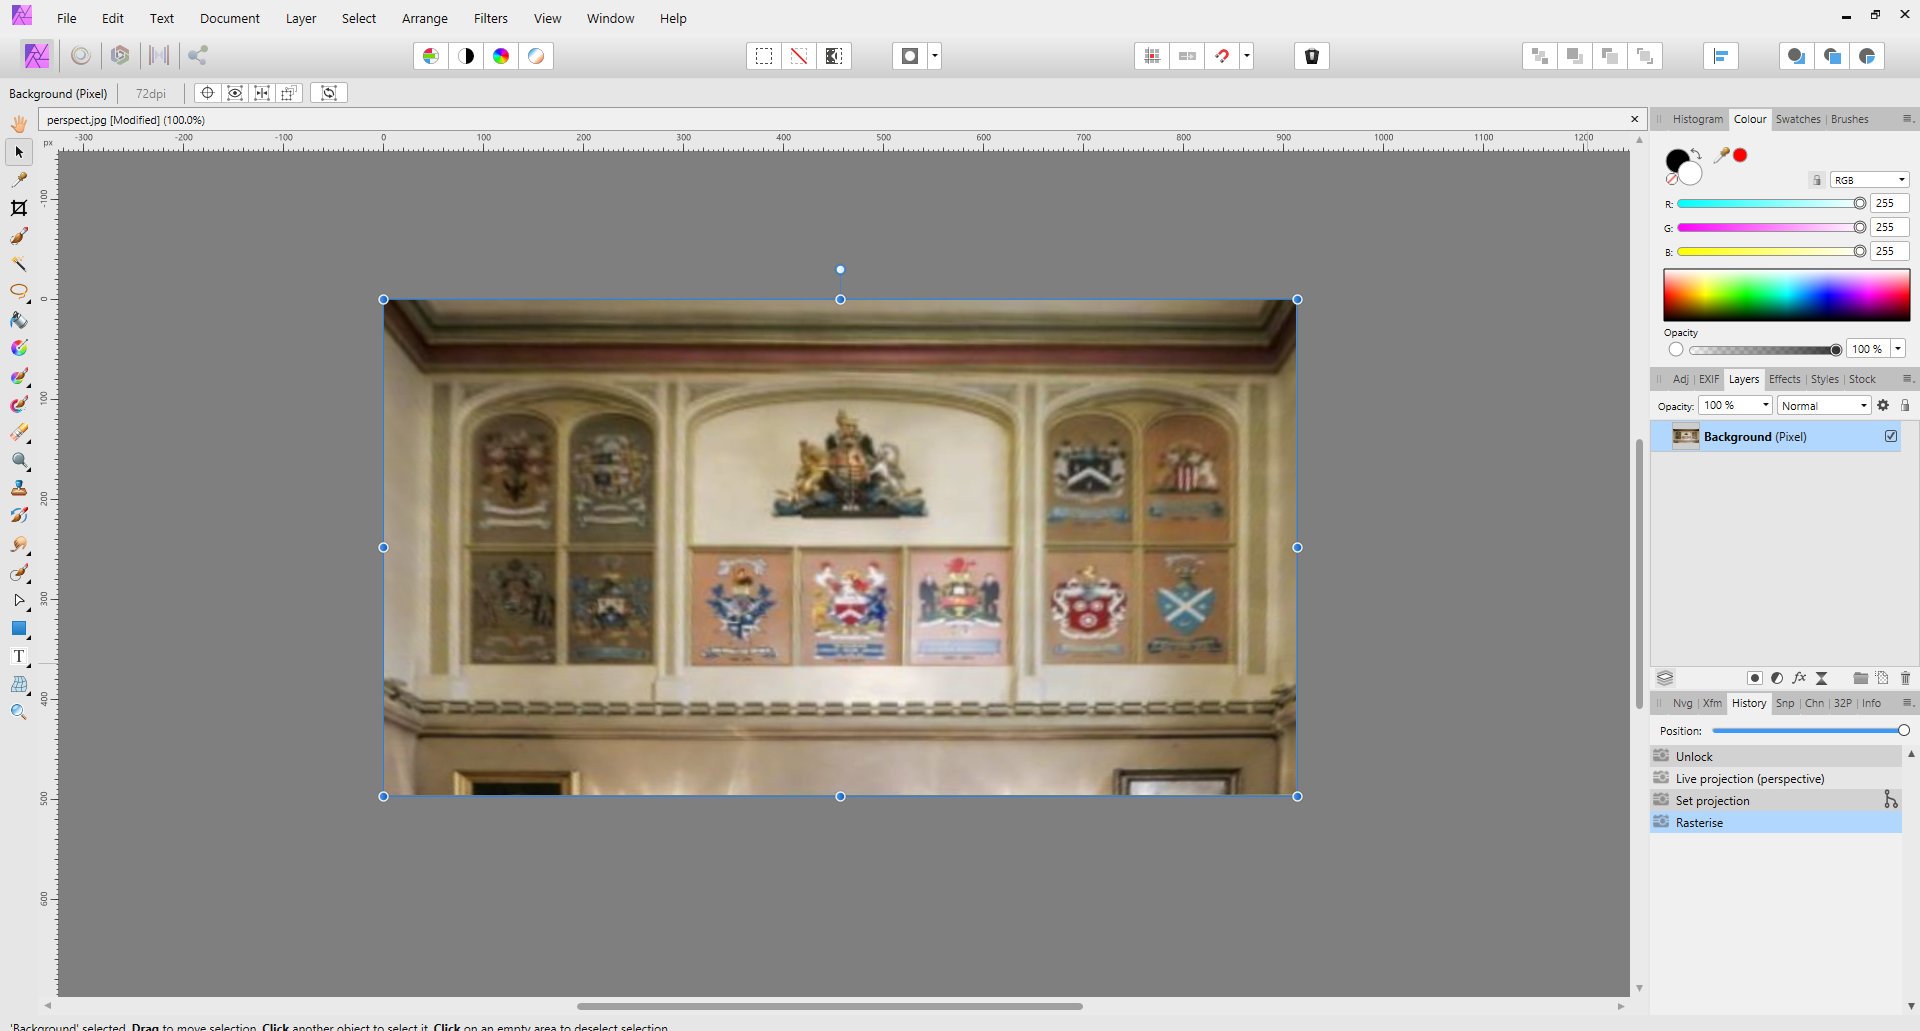This screenshot has height=1031, width=1920.
Task: Open the RGB colour model dropdown
Action: coord(1870,180)
